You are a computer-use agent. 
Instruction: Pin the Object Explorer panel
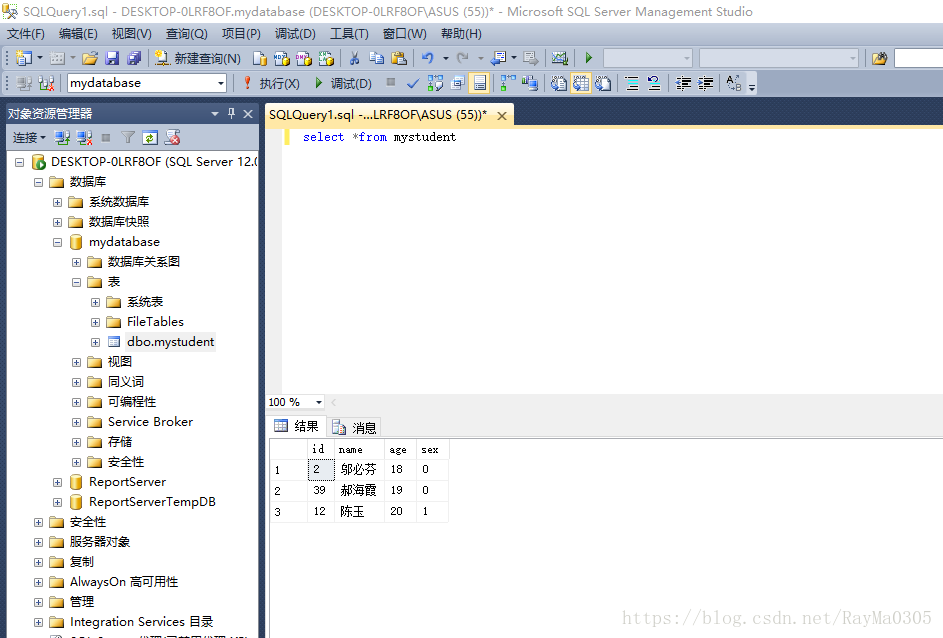(232, 113)
